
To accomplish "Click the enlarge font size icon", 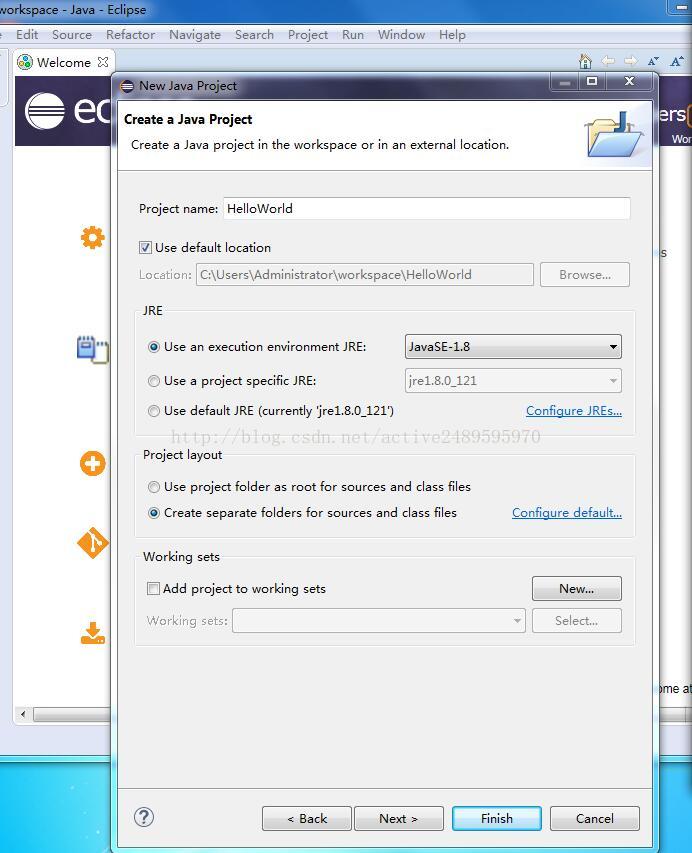I will tap(677, 61).
